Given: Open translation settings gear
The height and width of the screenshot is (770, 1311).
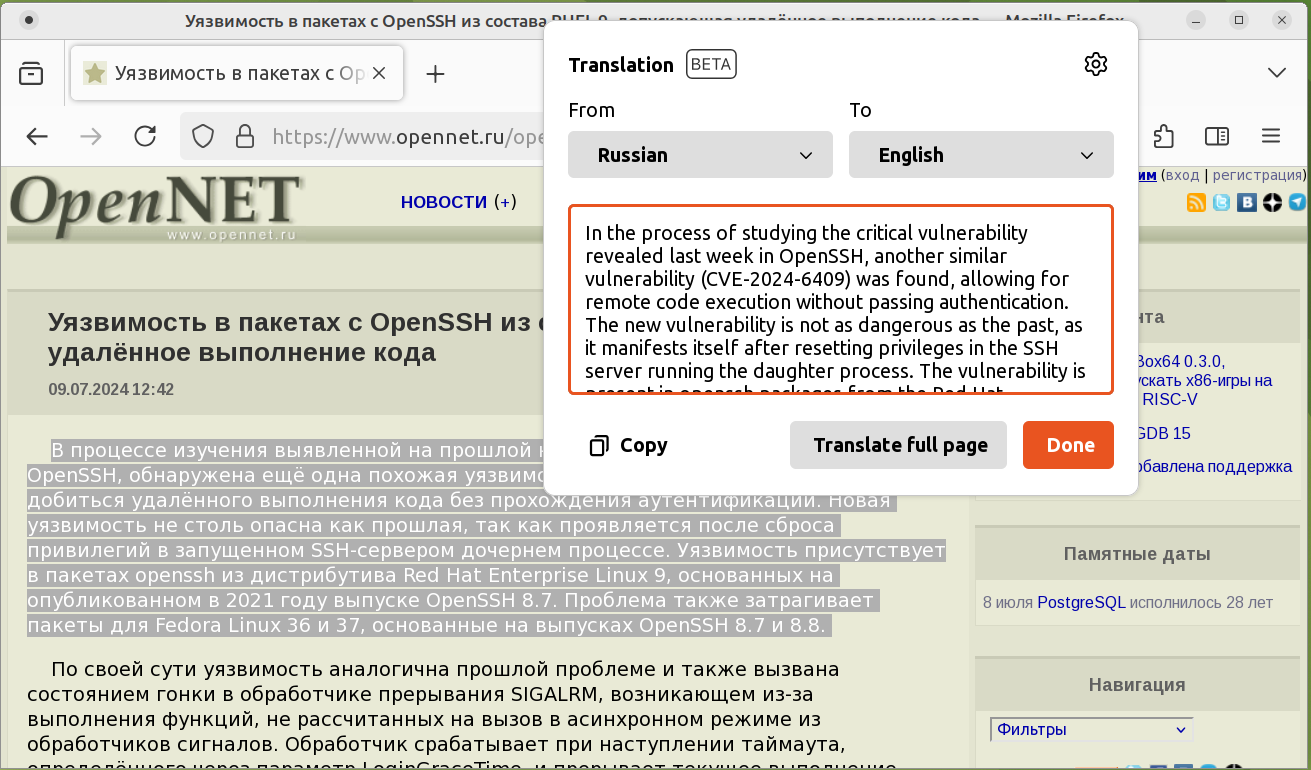Looking at the screenshot, I should point(1096,65).
